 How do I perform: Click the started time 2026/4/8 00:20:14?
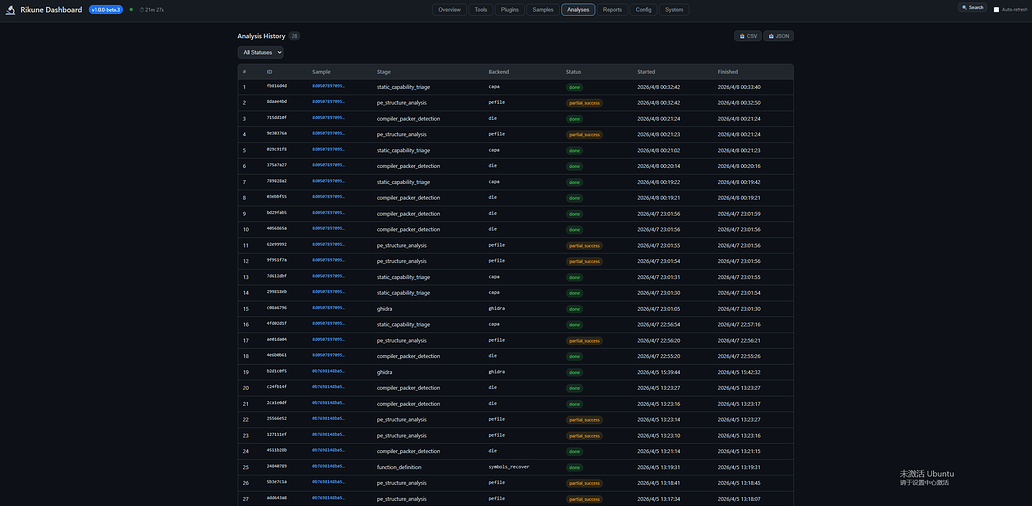pyautogui.click(x=659, y=166)
